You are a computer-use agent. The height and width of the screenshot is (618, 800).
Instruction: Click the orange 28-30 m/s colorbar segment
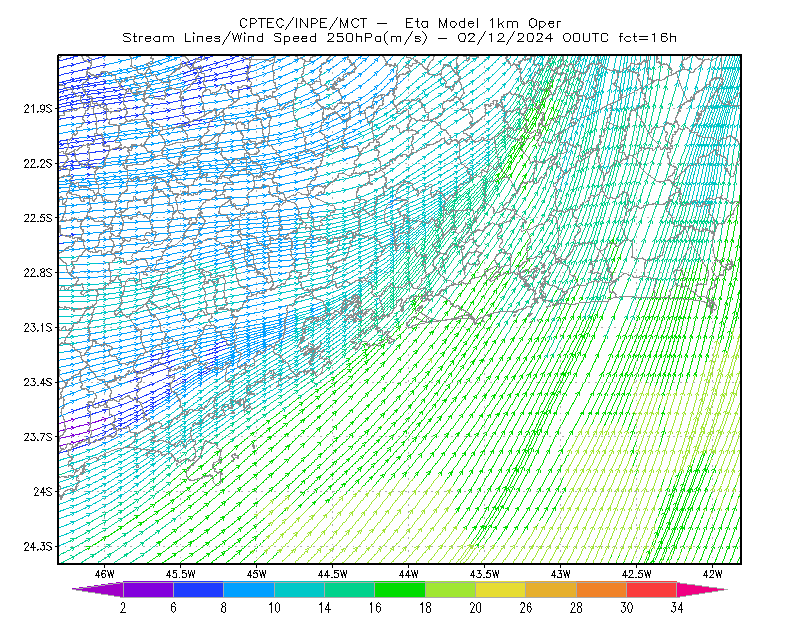pos(602,589)
